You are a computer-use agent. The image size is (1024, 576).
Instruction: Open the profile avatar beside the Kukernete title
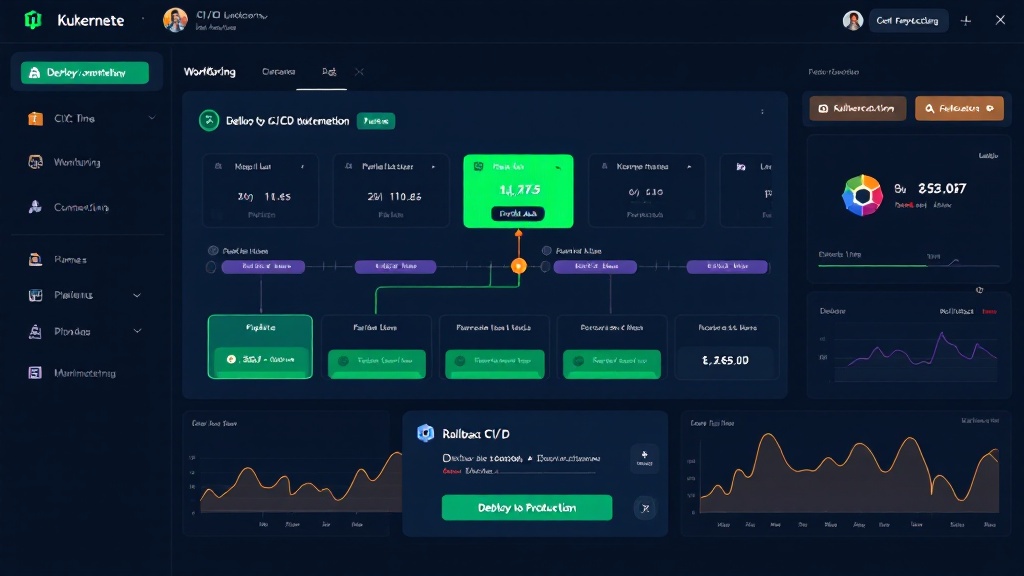click(x=175, y=20)
